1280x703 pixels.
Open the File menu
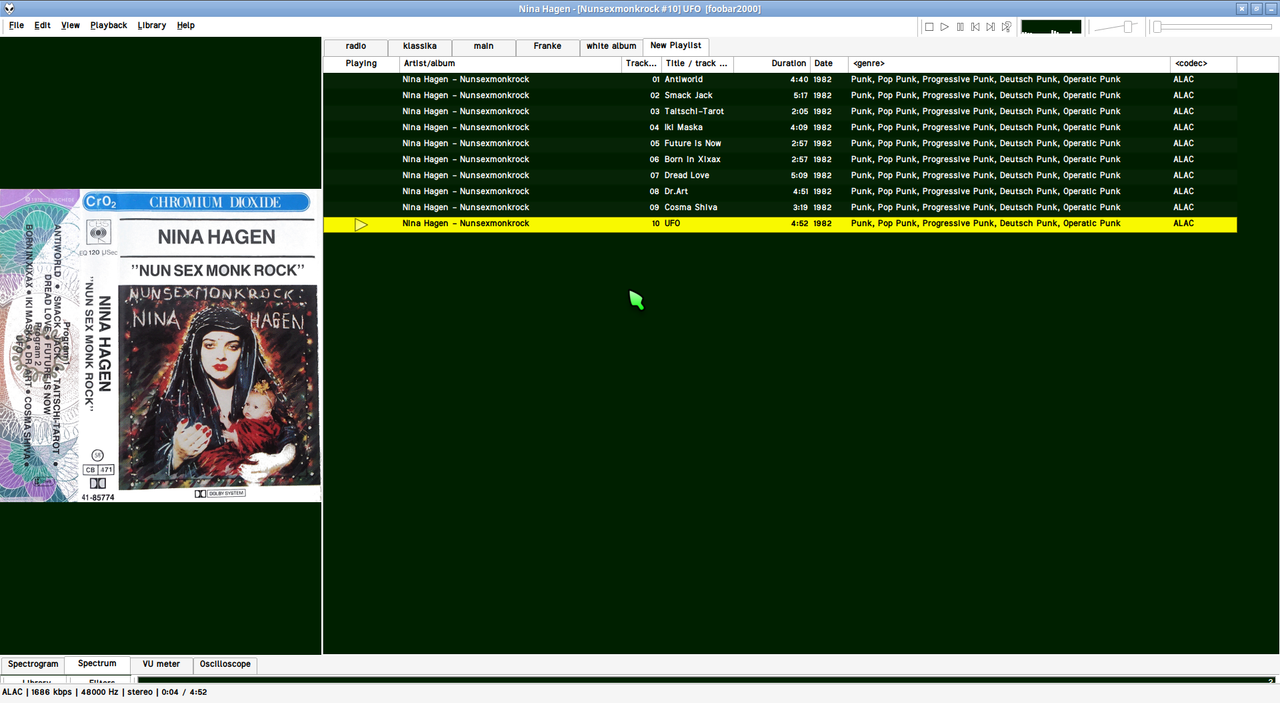(17, 25)
